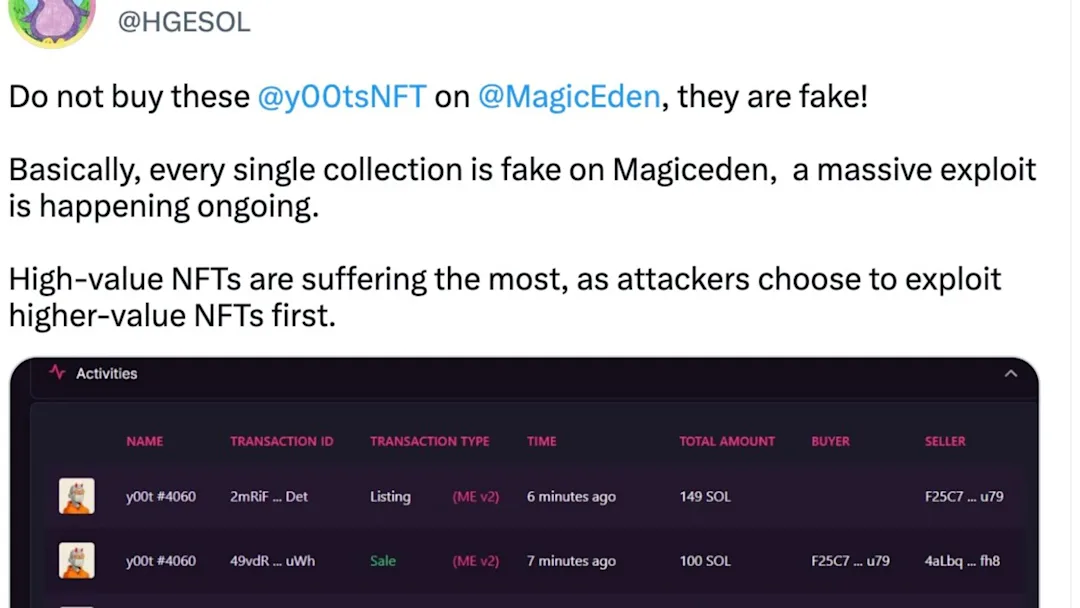The width and height of the screenshot is (1080, 608).
Task: Open the @y00tsNFT mention link
Action: click(x=341, y=96)
